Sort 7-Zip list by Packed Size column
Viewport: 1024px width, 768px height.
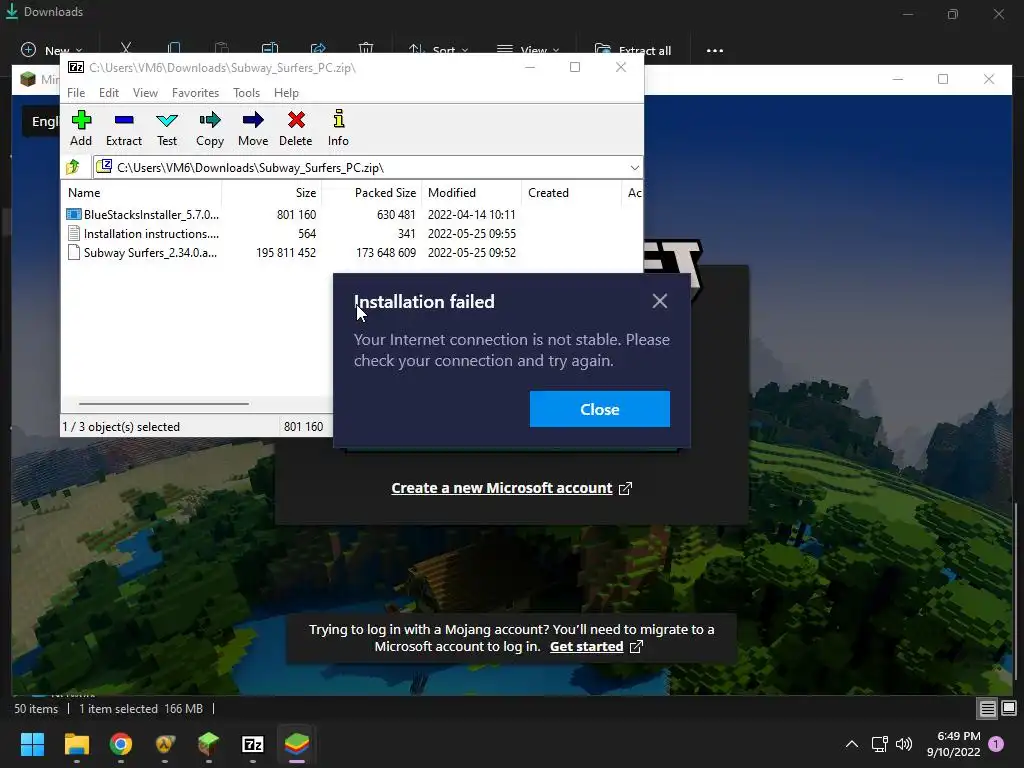click(x=371, y=193)
